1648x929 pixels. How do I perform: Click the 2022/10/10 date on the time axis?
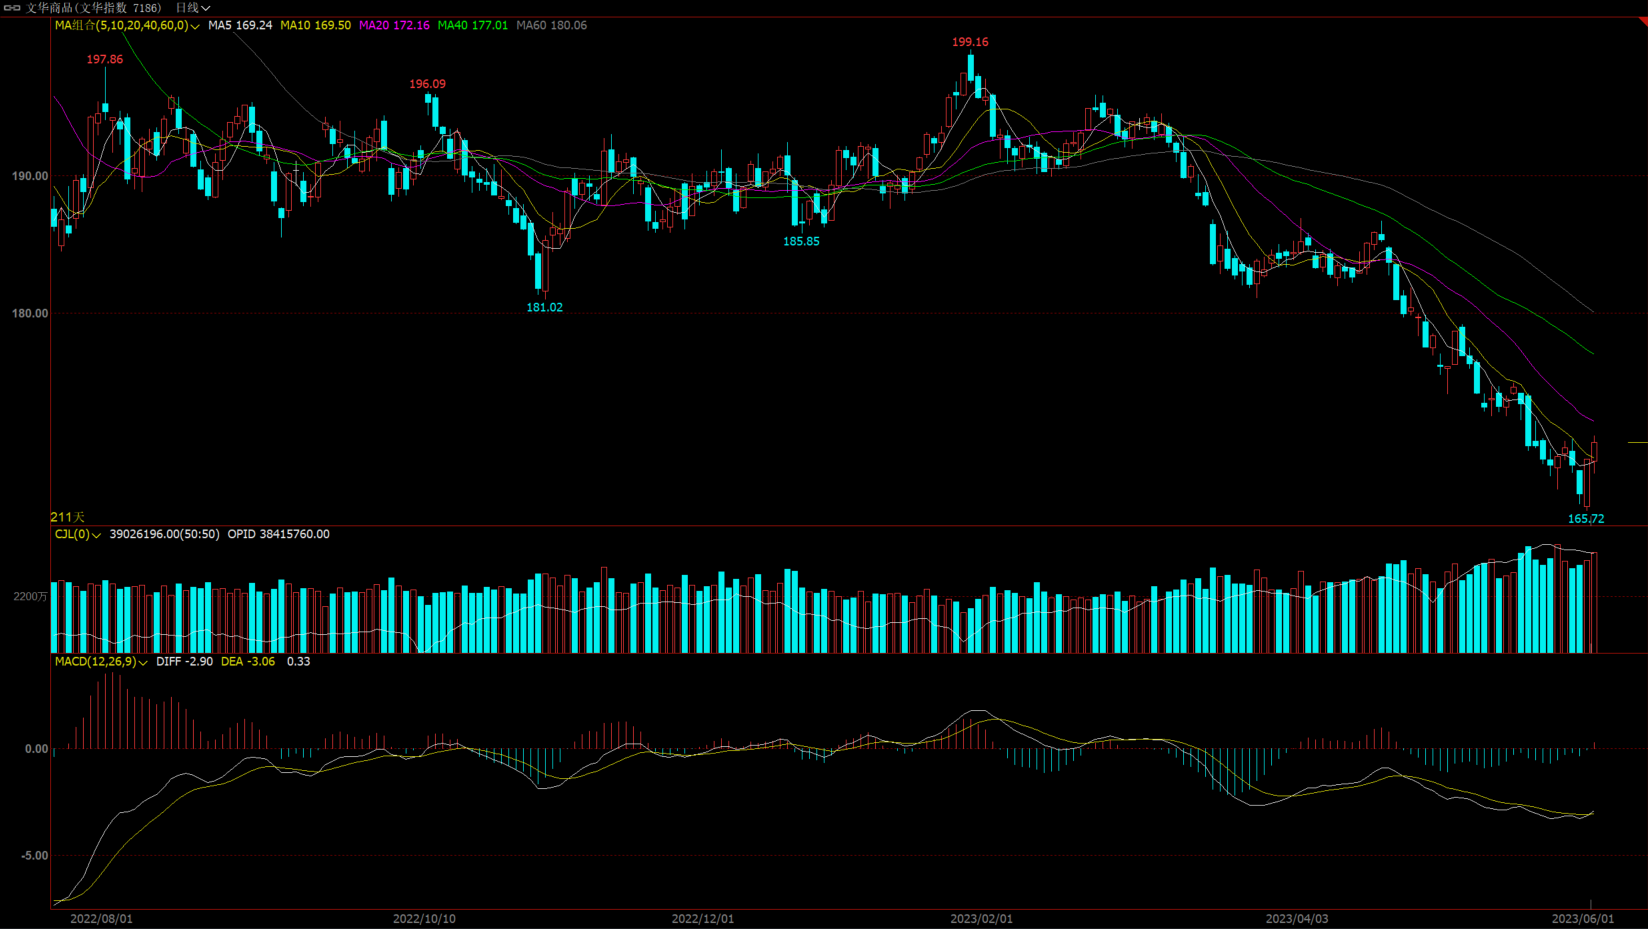424,918
